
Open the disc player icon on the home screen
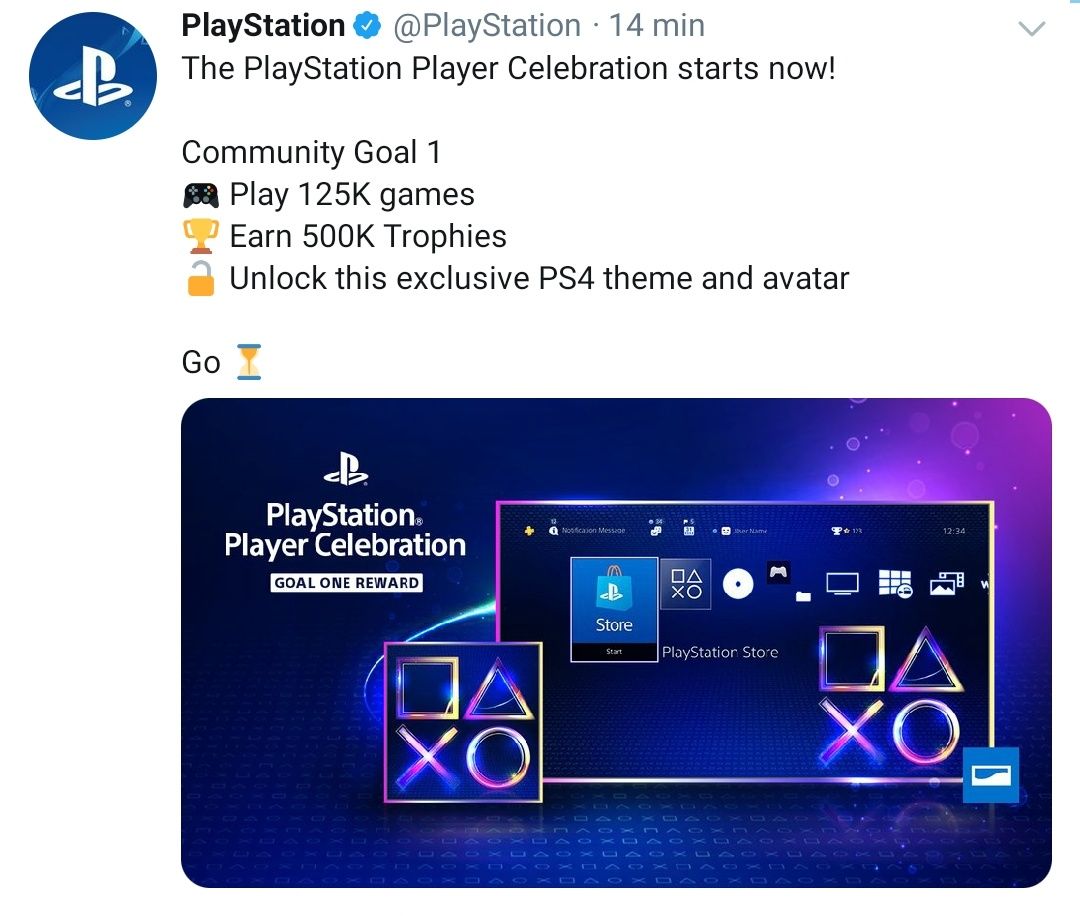tap(736, 582)
